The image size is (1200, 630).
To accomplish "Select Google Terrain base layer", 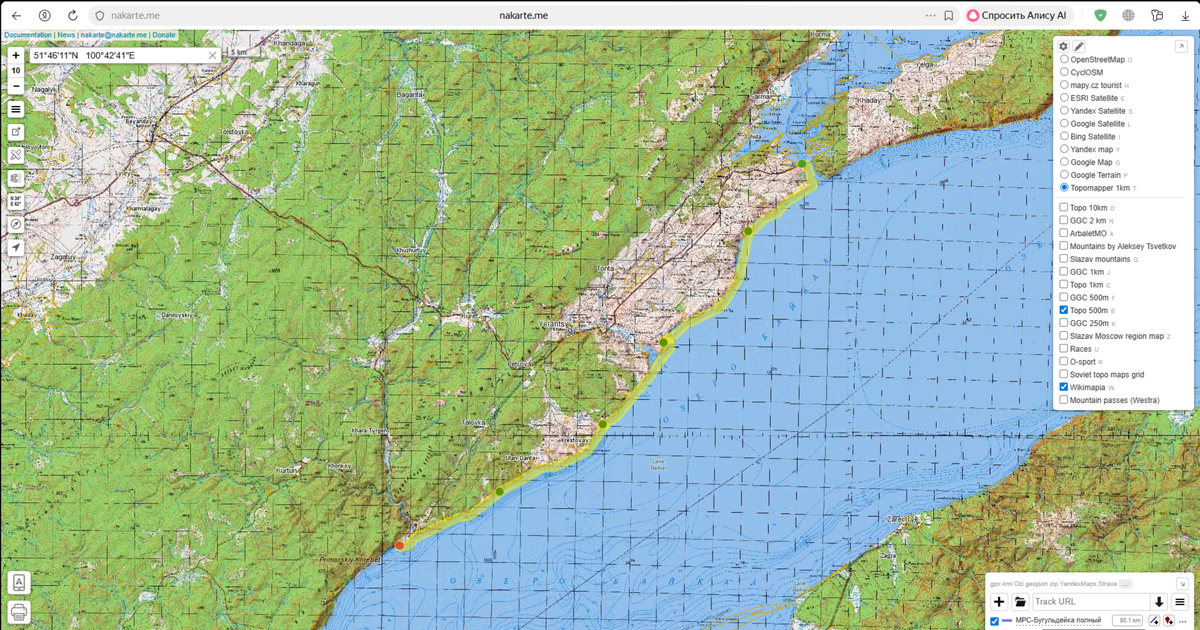I will point(1064,175).
